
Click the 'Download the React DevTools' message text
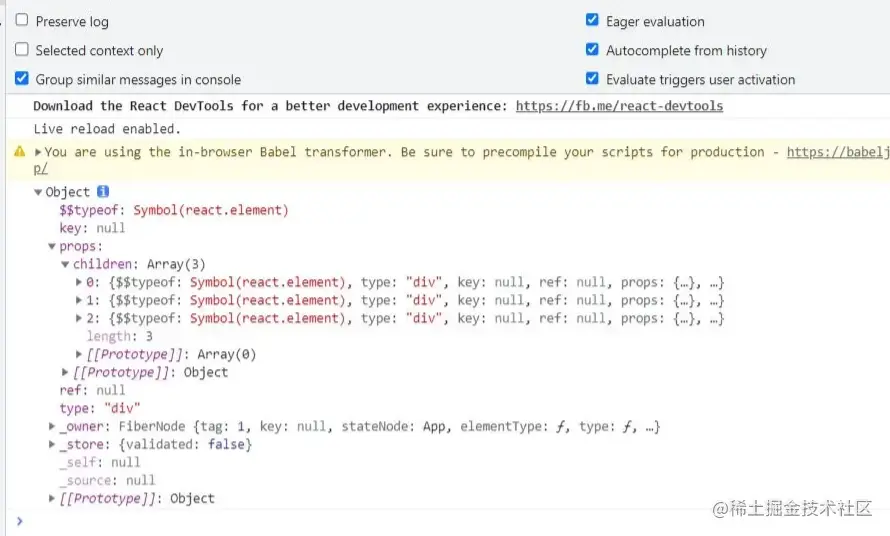click(x=270, y=106)
